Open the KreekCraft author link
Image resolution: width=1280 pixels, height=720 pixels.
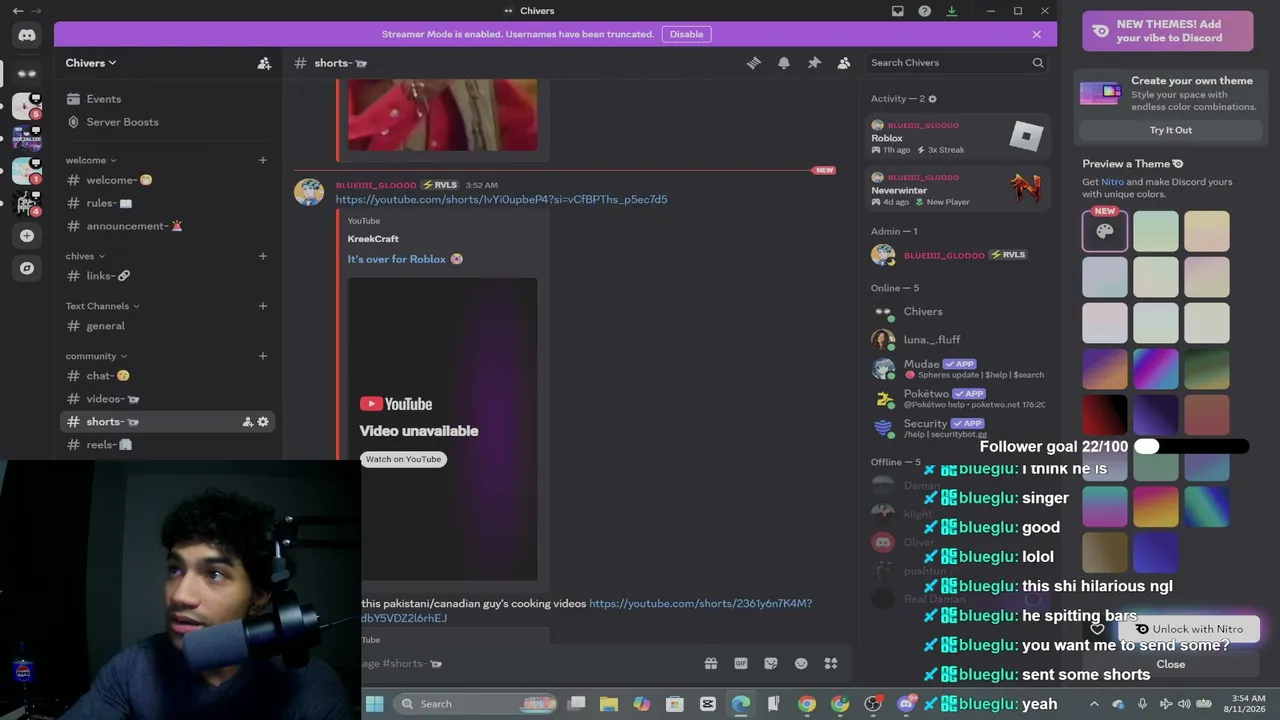(x=373, y=239)
